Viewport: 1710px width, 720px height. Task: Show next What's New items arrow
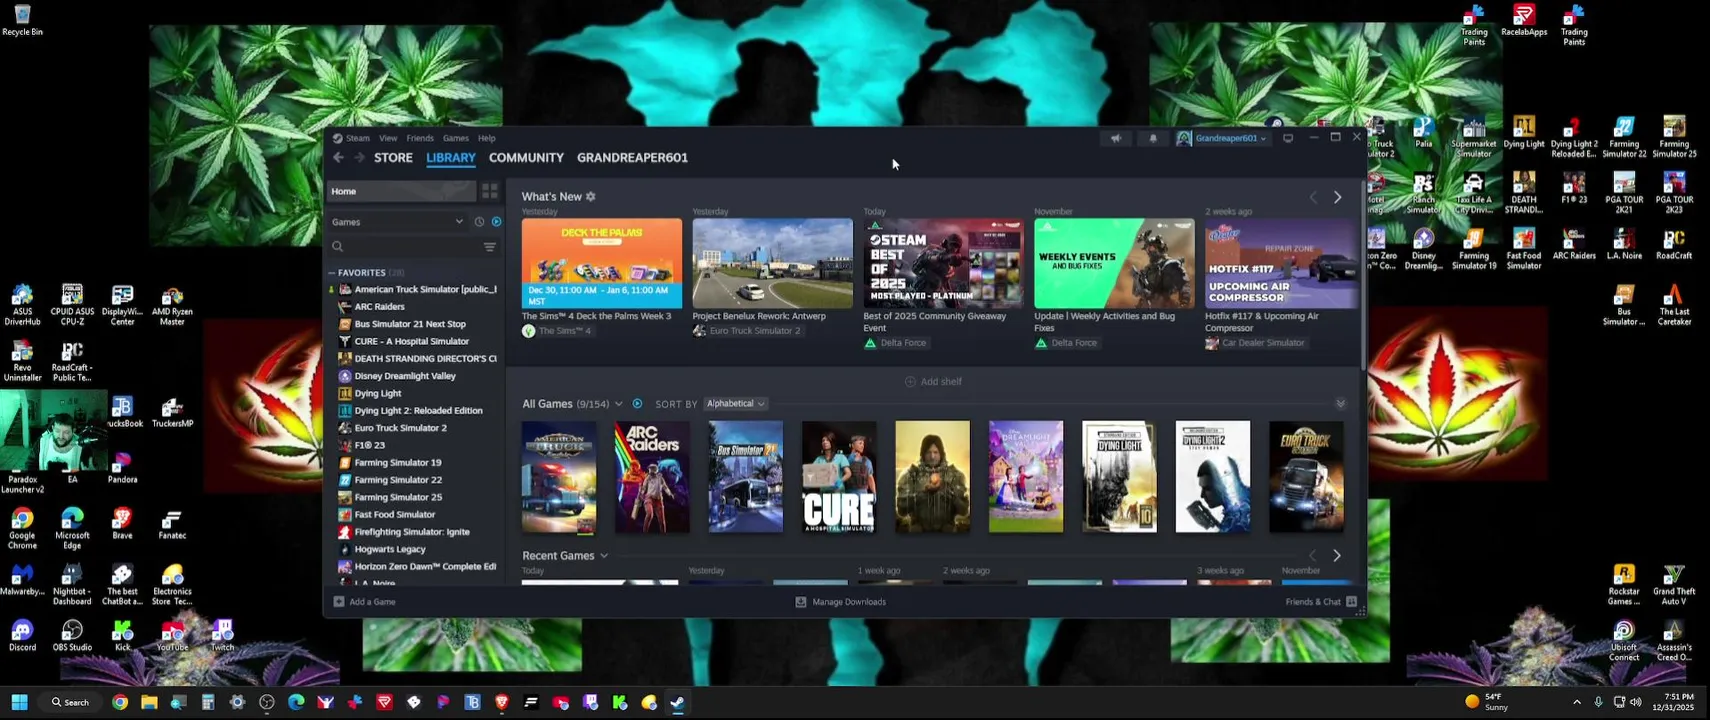(x=1338, y=198)
